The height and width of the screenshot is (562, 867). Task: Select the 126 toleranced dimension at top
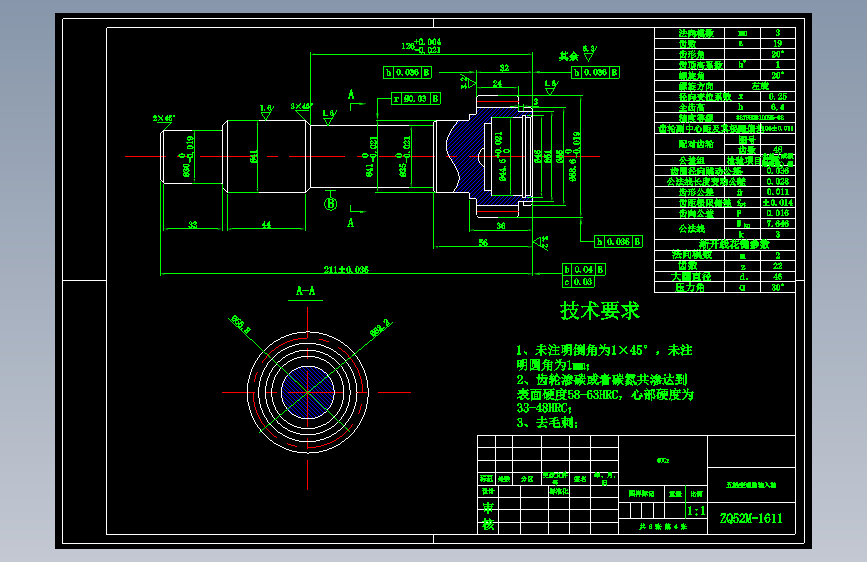coord(421,45)
